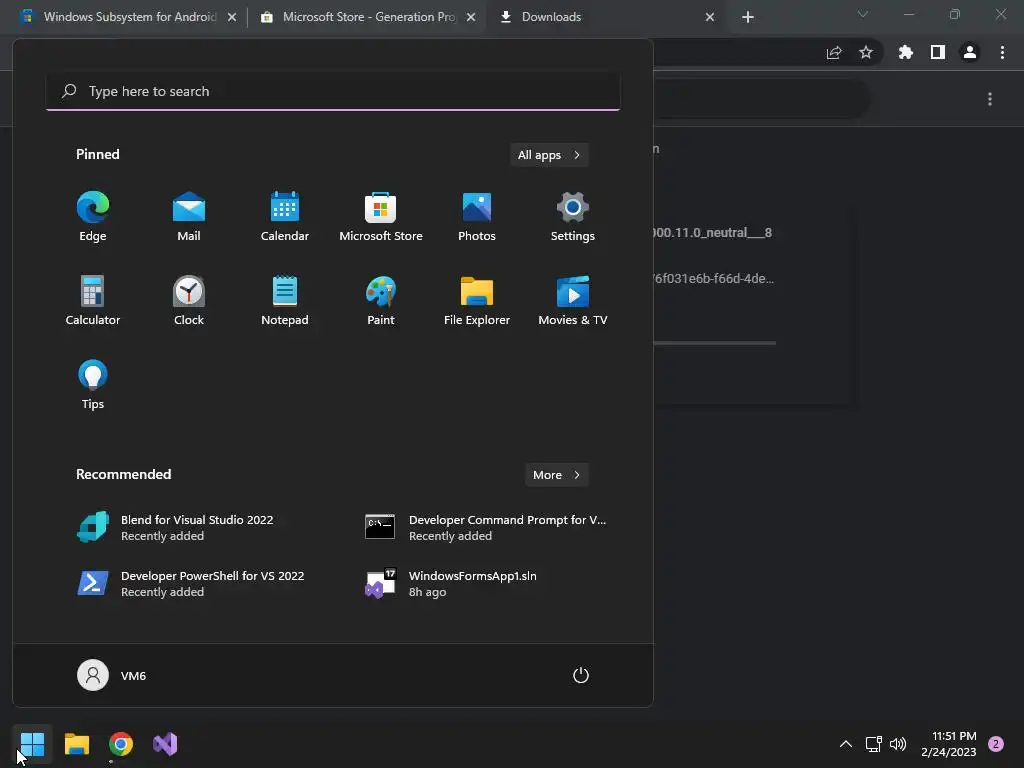Image resolution: width=1024 pixels, height=768 pixels.
Task: Open the Clock app
Action: point(189,300)
